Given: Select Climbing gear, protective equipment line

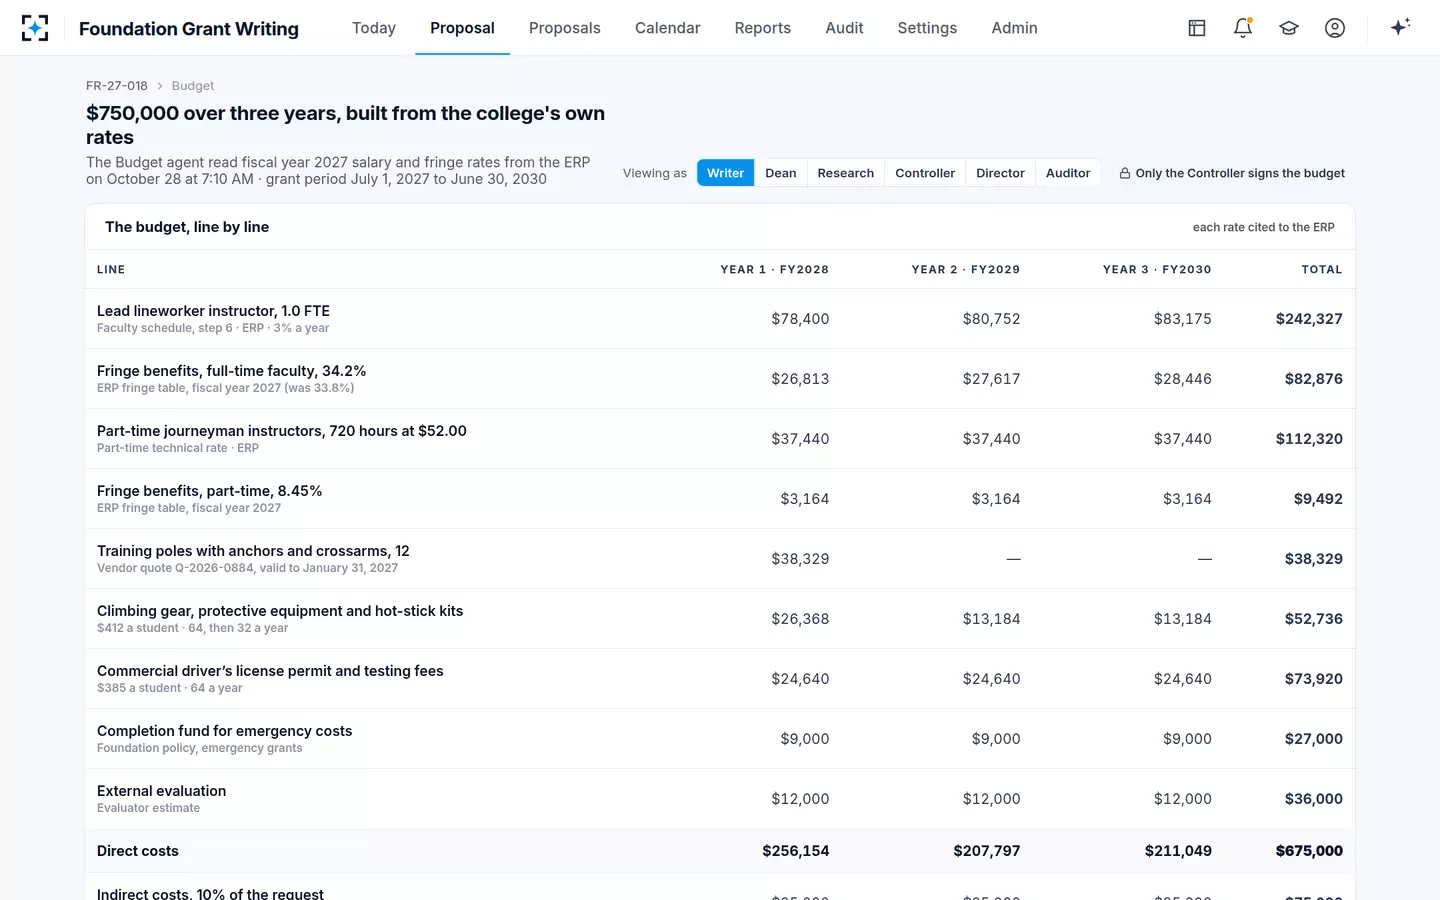Looking at the screenshot, I should (x=720, y=619).
